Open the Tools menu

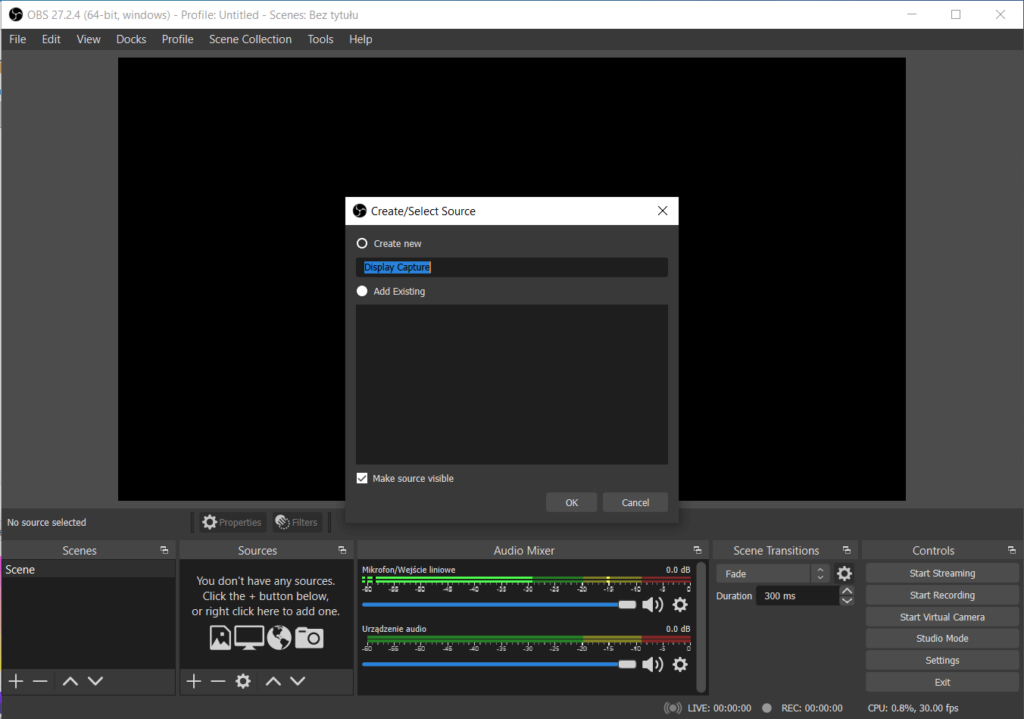point(320,39)
